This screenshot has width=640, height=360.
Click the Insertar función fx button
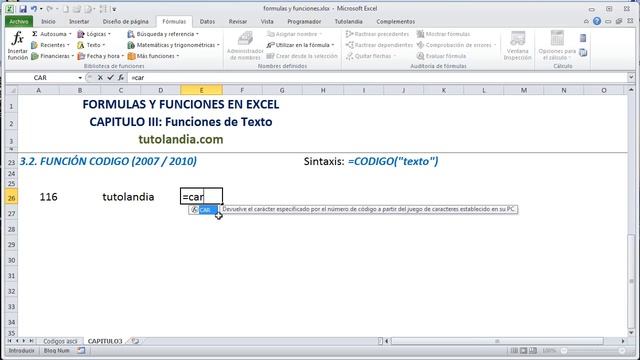[18, 46]
